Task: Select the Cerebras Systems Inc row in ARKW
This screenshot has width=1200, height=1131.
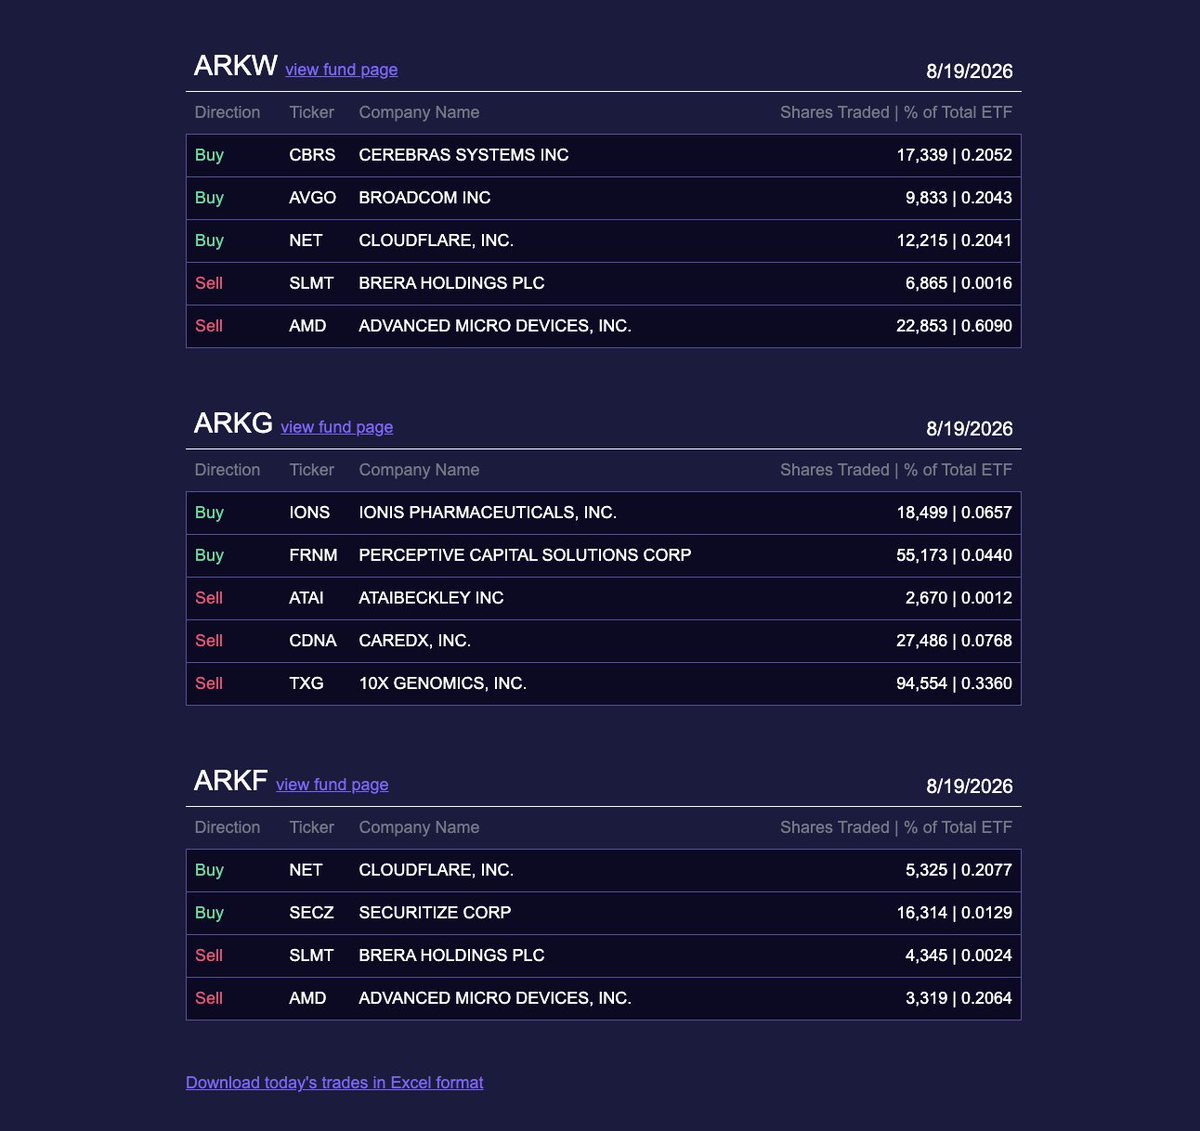Action: click(603, 156)
